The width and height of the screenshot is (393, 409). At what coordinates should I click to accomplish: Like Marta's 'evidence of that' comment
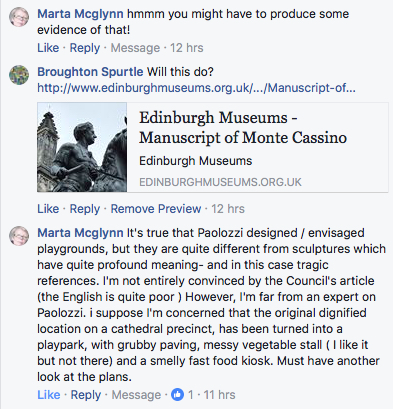[x=48, y=48]
